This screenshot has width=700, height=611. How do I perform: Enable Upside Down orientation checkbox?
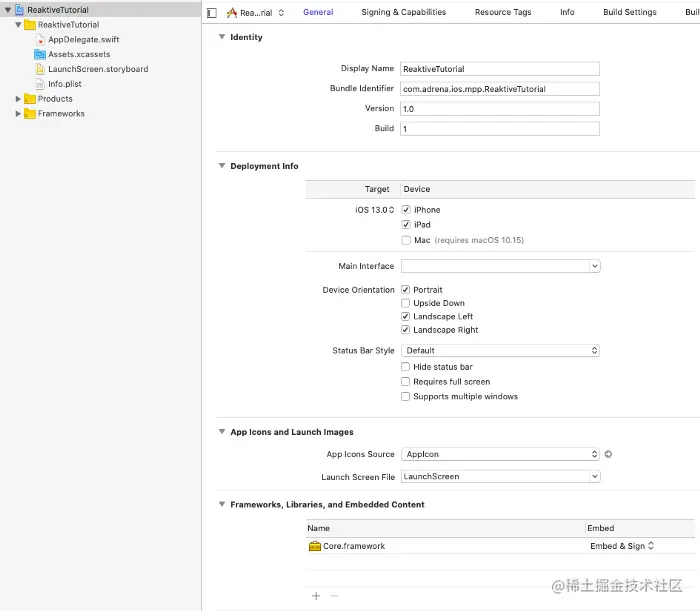(x=405, y=303)
